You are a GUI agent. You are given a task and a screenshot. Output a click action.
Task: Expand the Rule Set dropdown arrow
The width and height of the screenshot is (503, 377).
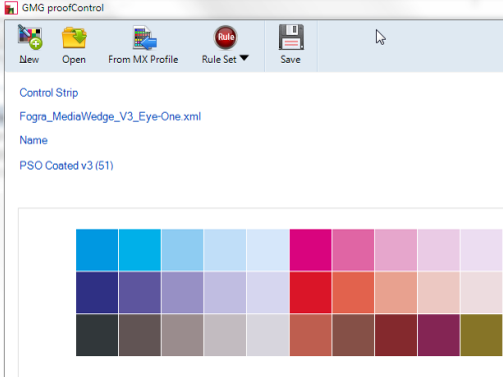point(244,58)
